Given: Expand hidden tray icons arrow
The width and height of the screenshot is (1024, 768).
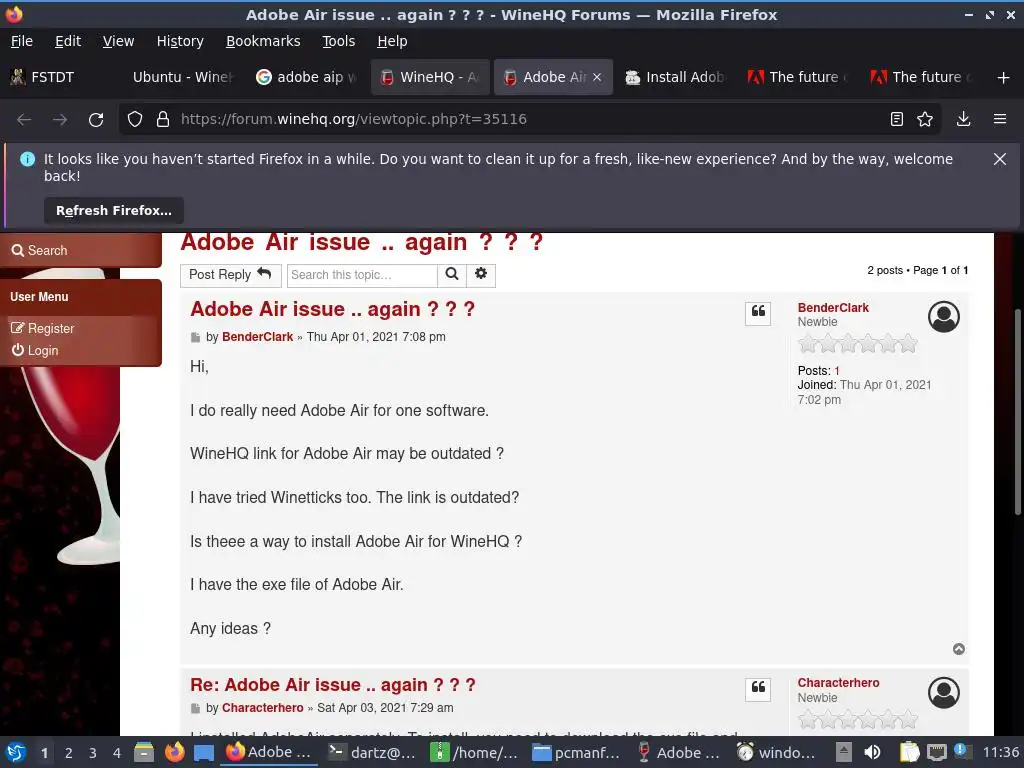Looking at the screenshot, I should [x=844, y=753].
